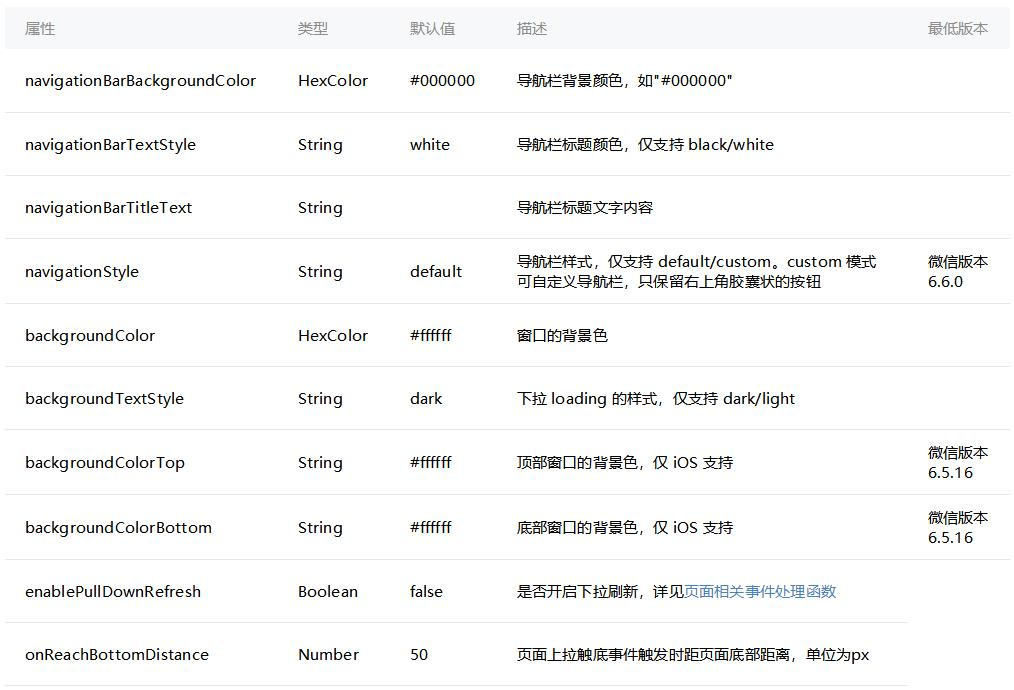This screenshot has height=690, width=1014.
Task: Click the enablePullDownRefresh property name
Action: [113, 592]
